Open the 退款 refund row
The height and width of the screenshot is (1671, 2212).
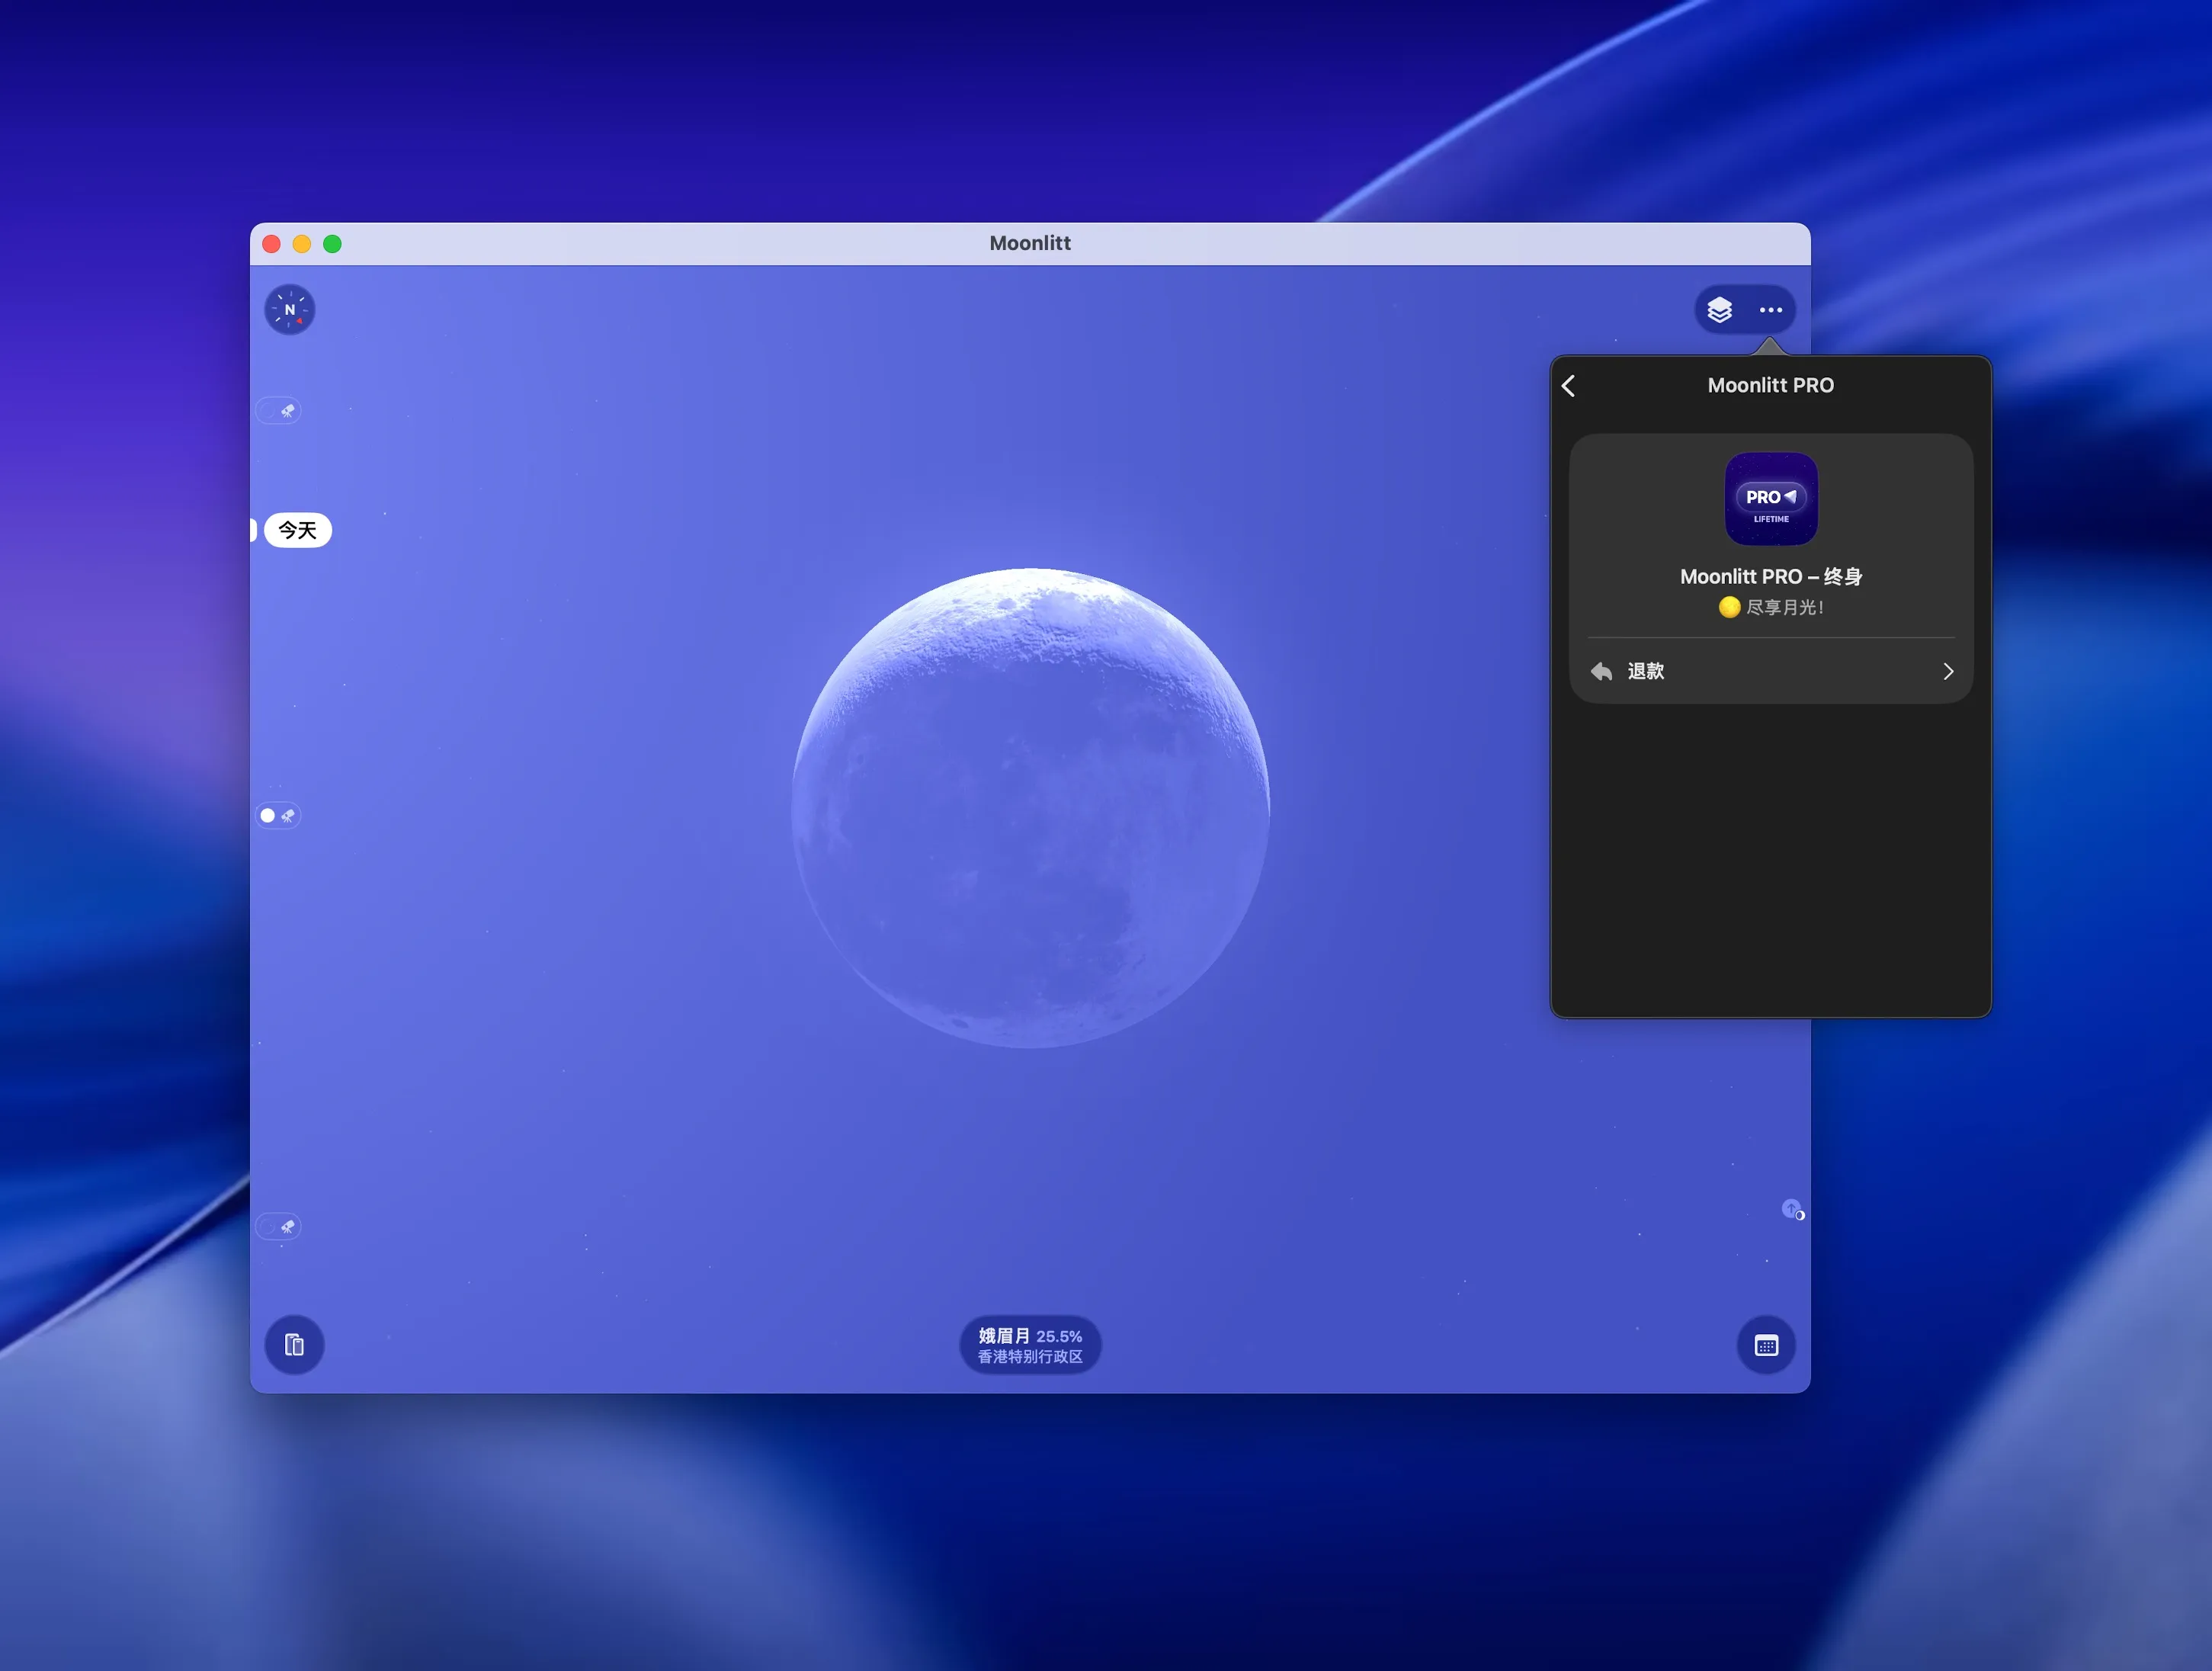click(x=1771, y=671)
